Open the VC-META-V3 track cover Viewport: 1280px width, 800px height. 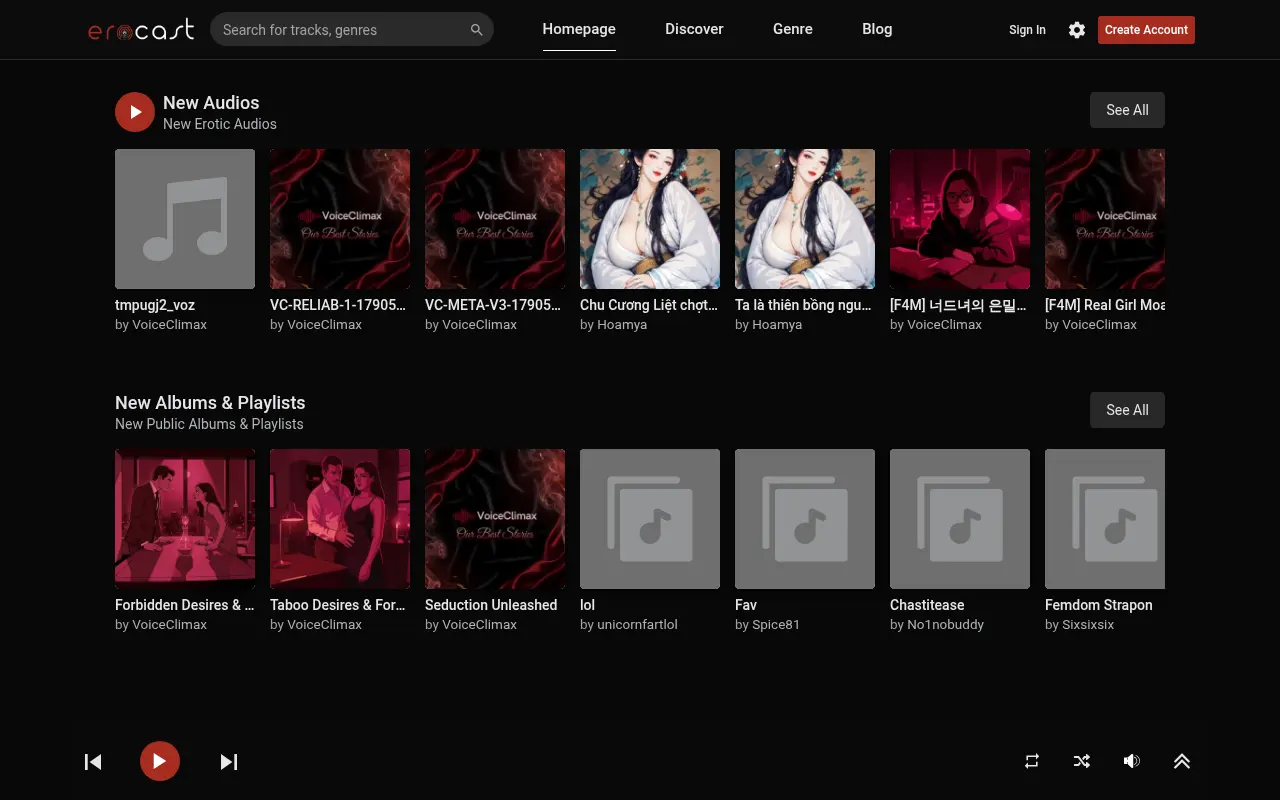tap(495, 219)
